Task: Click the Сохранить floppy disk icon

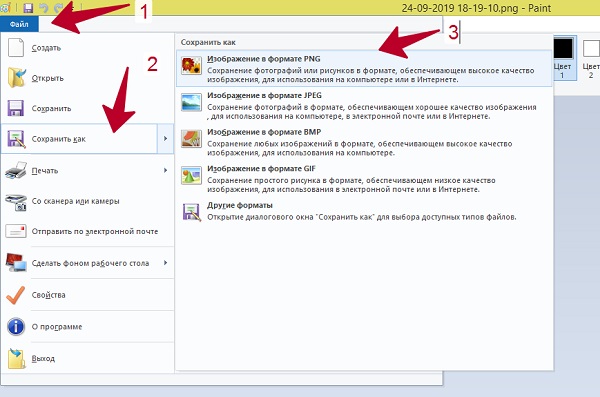Action: [x=16, y=108]
